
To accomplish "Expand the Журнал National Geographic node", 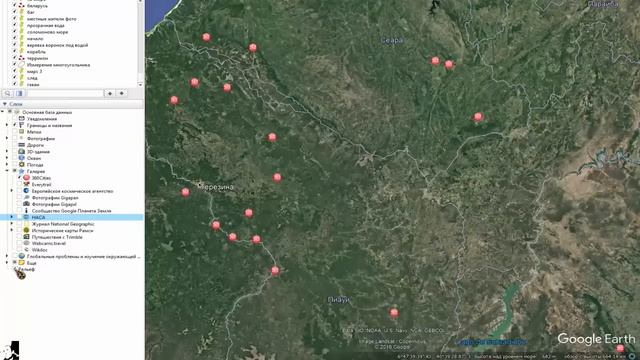I will 12,224.
